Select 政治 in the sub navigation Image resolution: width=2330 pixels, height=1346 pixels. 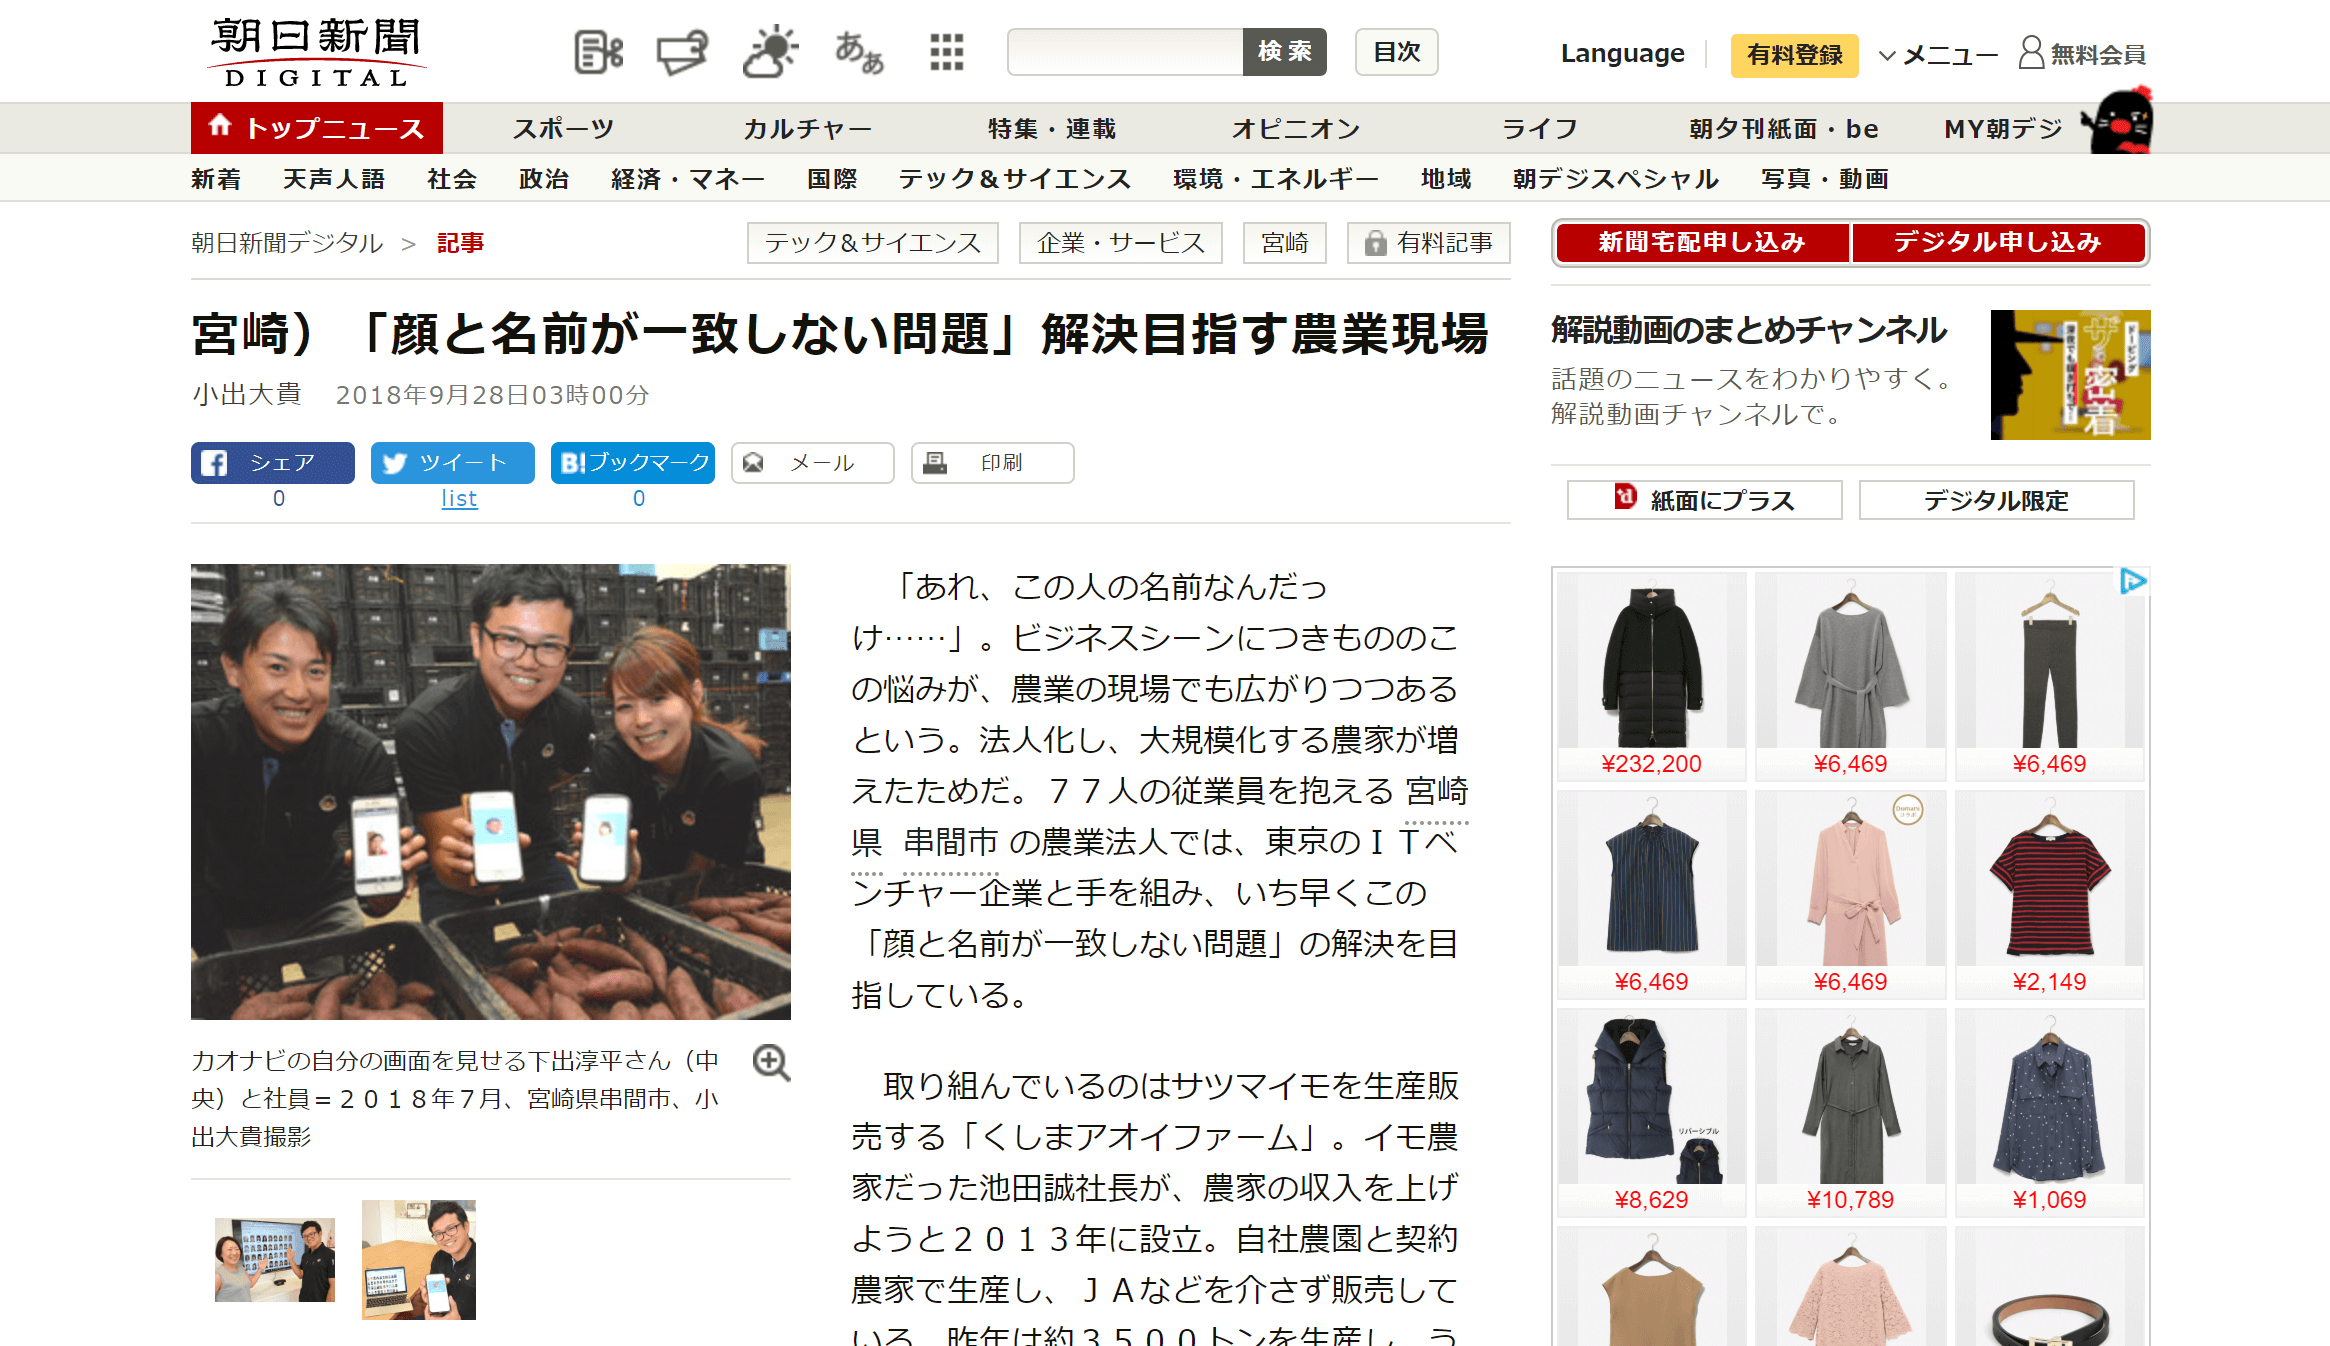(544, 179)
